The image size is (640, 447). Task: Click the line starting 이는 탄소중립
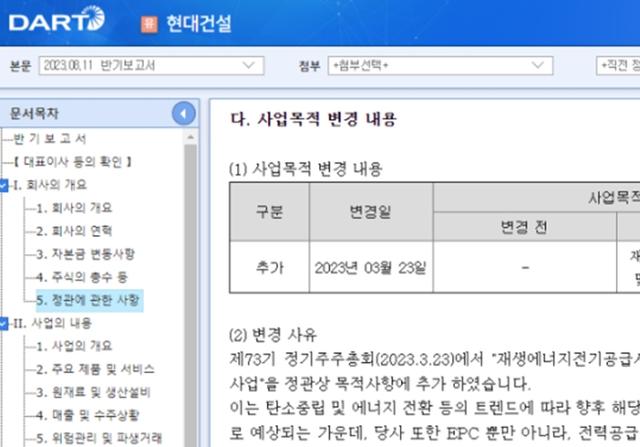tap(435, 408)
